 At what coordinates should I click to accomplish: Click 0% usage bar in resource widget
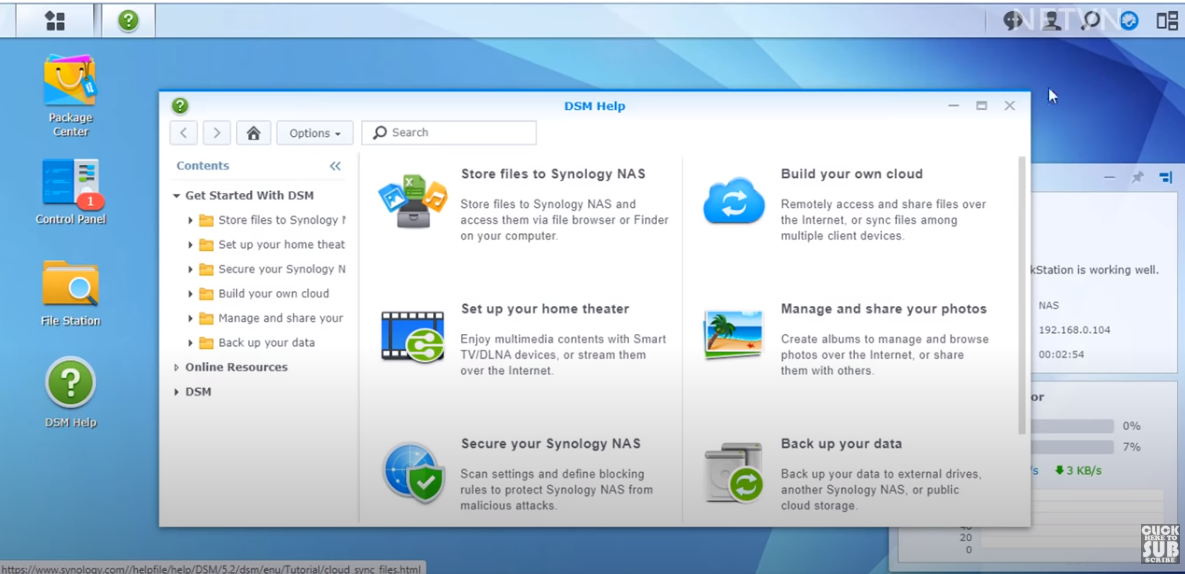click(1072, 426)
